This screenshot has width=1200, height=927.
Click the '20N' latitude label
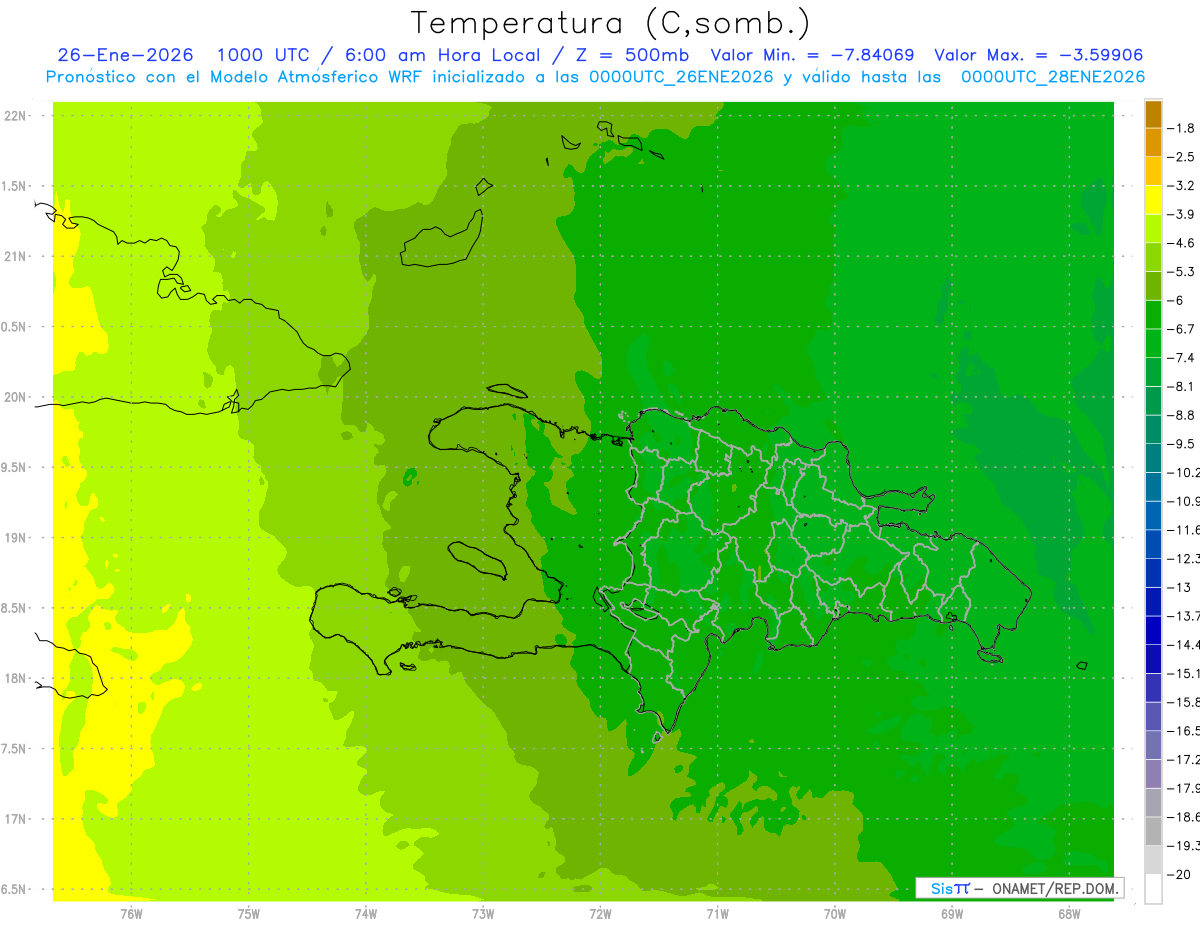pyautogui.click(x=15, y=397)
